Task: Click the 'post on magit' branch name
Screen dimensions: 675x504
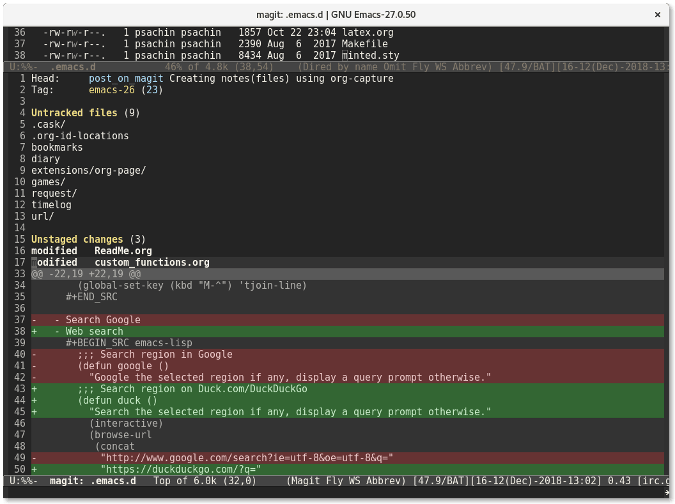Action: click(126, 78)
